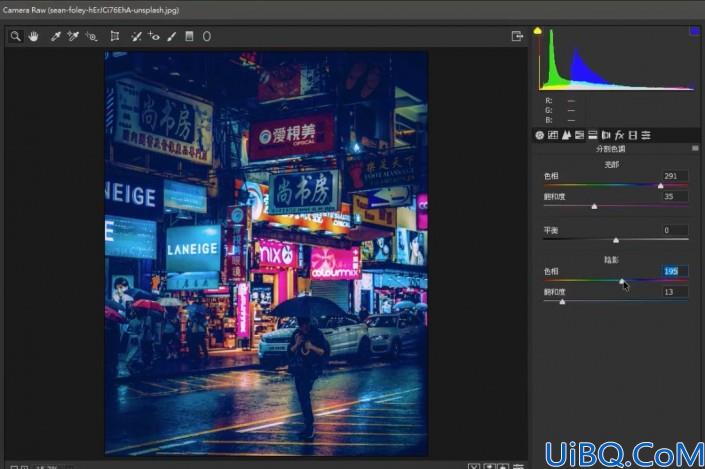Click the Shadows saturation value field 13
This screenshot has height=469, width=705.
coord(674,292)
